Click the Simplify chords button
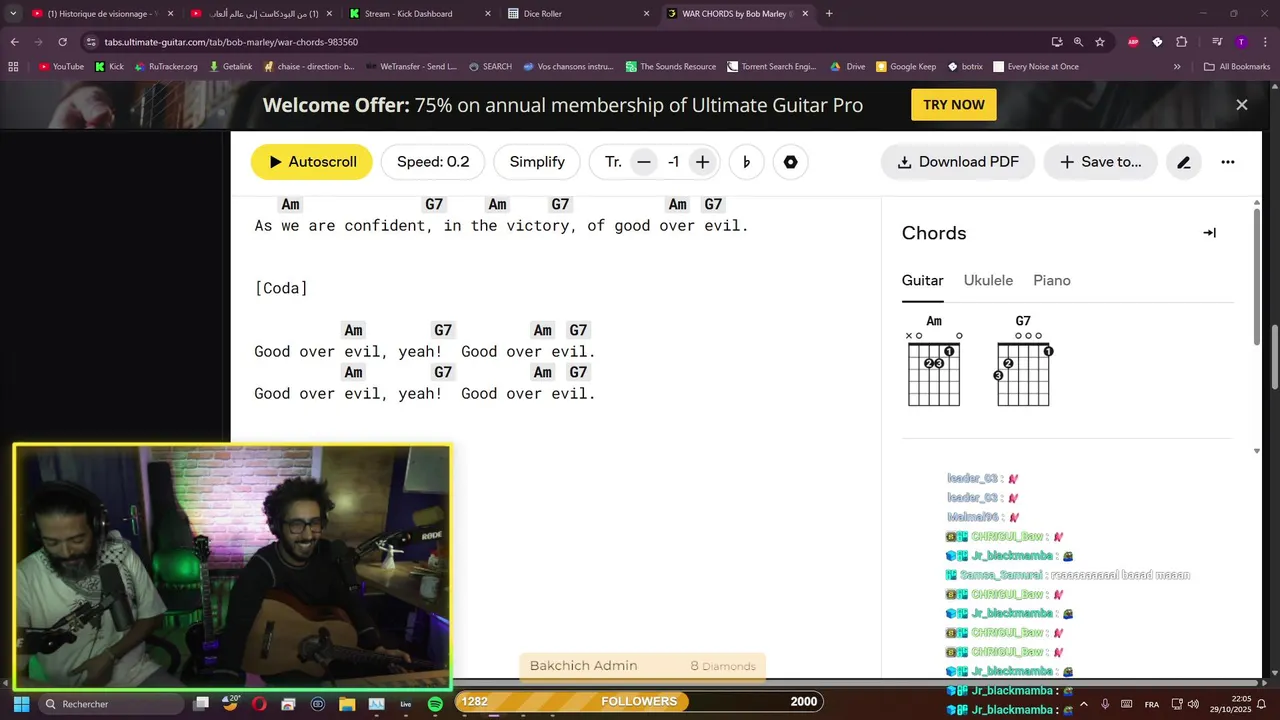Image resolution: width=1280 pixels, height=720 pixels. pos(537,162)
